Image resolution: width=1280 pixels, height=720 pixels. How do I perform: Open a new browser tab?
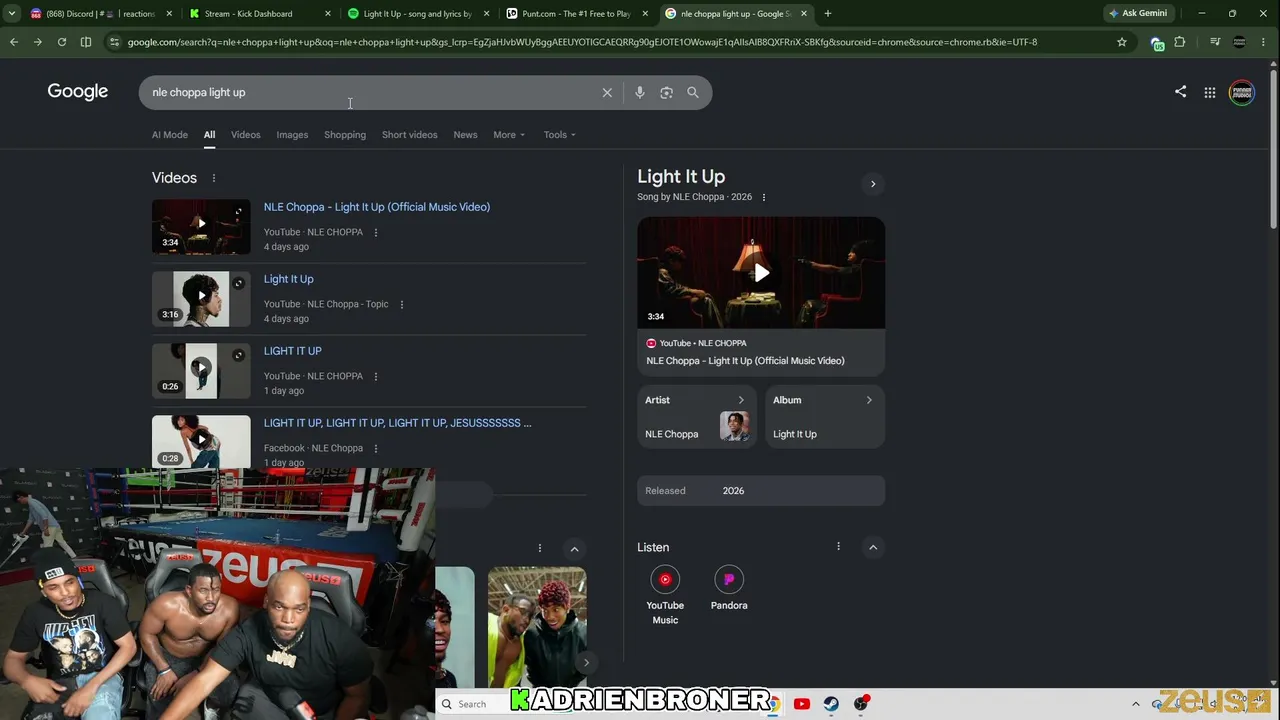tap(828, 14)
